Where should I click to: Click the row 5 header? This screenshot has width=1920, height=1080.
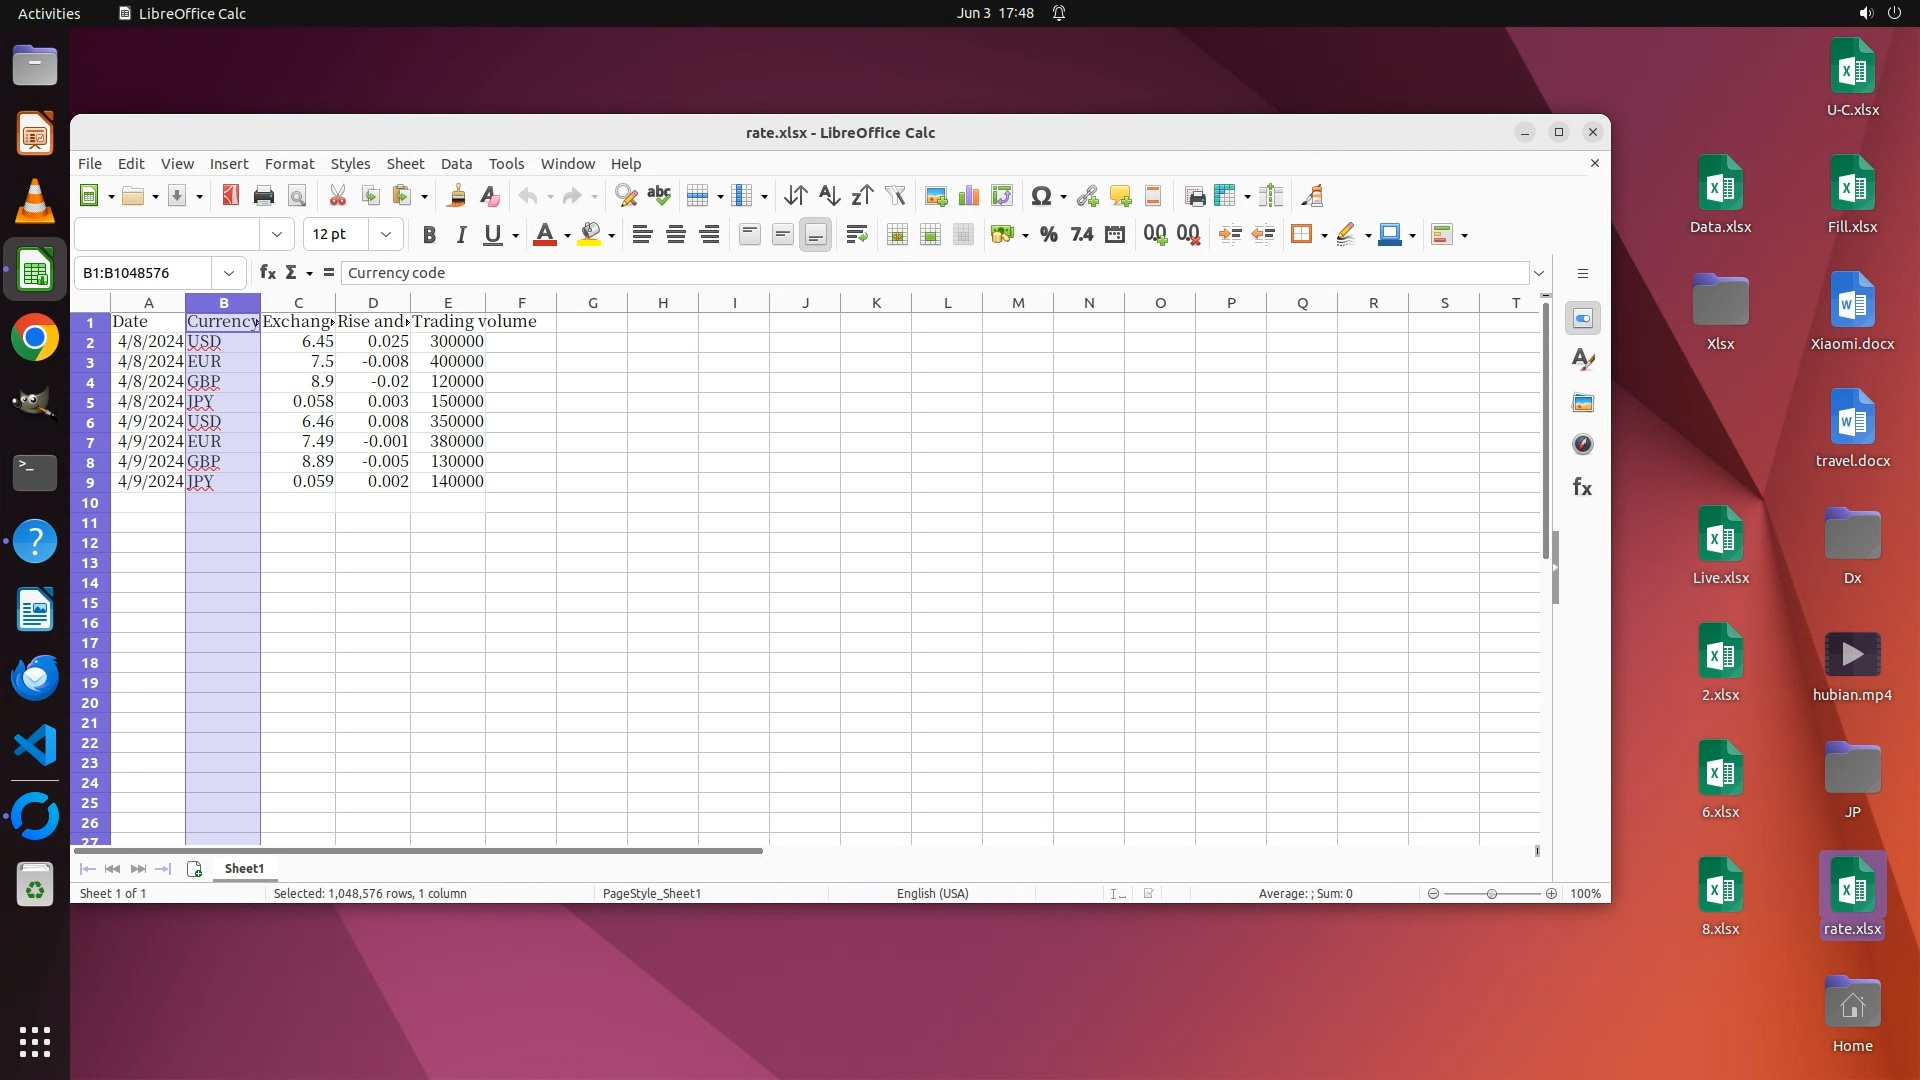coord(90,402)
